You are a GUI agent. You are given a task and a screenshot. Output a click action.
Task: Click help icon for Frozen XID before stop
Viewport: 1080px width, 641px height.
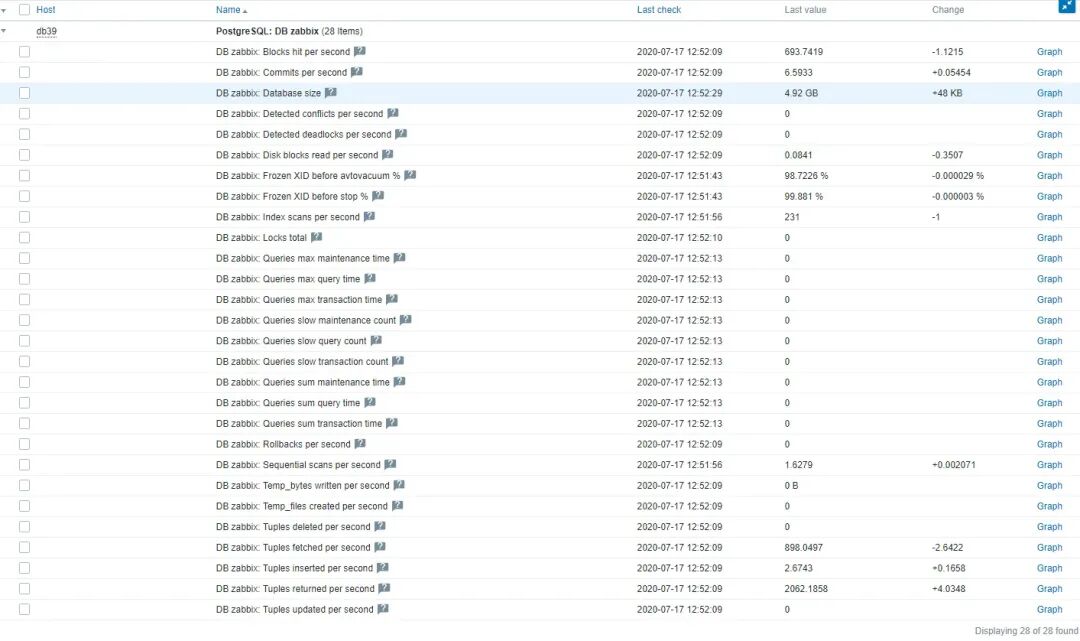[378, 196]
